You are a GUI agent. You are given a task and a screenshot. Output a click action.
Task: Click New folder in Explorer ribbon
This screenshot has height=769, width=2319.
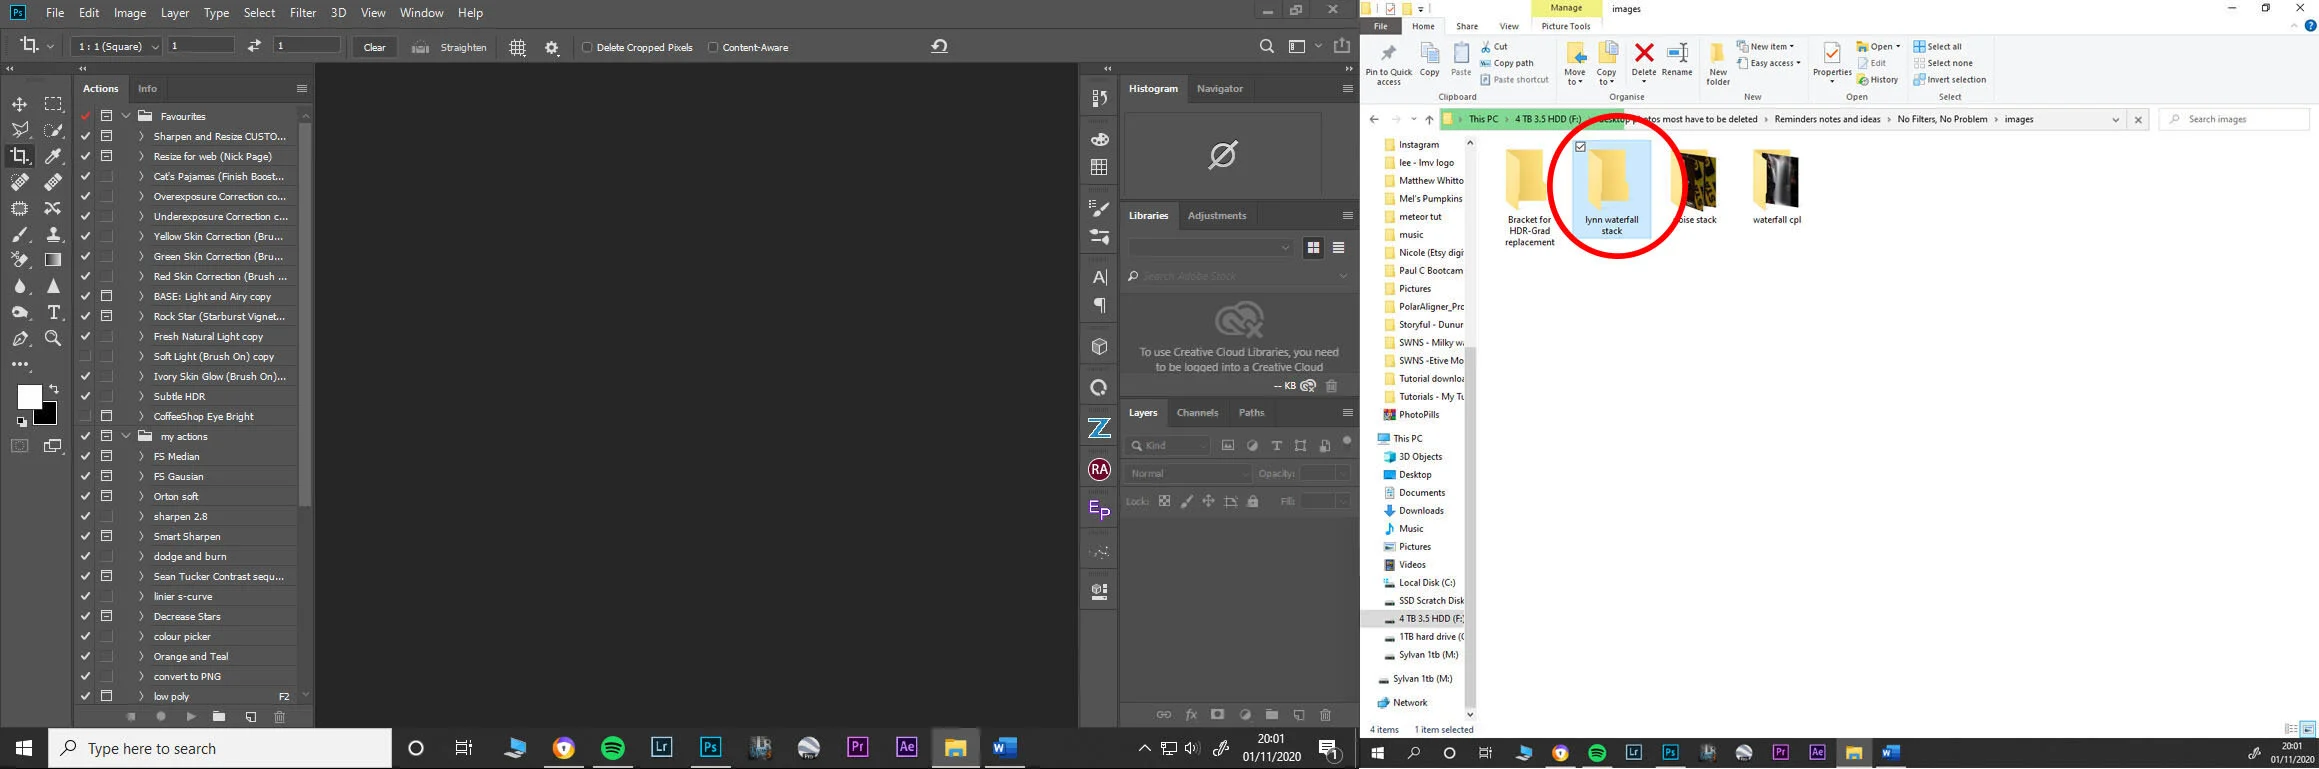1717,62
